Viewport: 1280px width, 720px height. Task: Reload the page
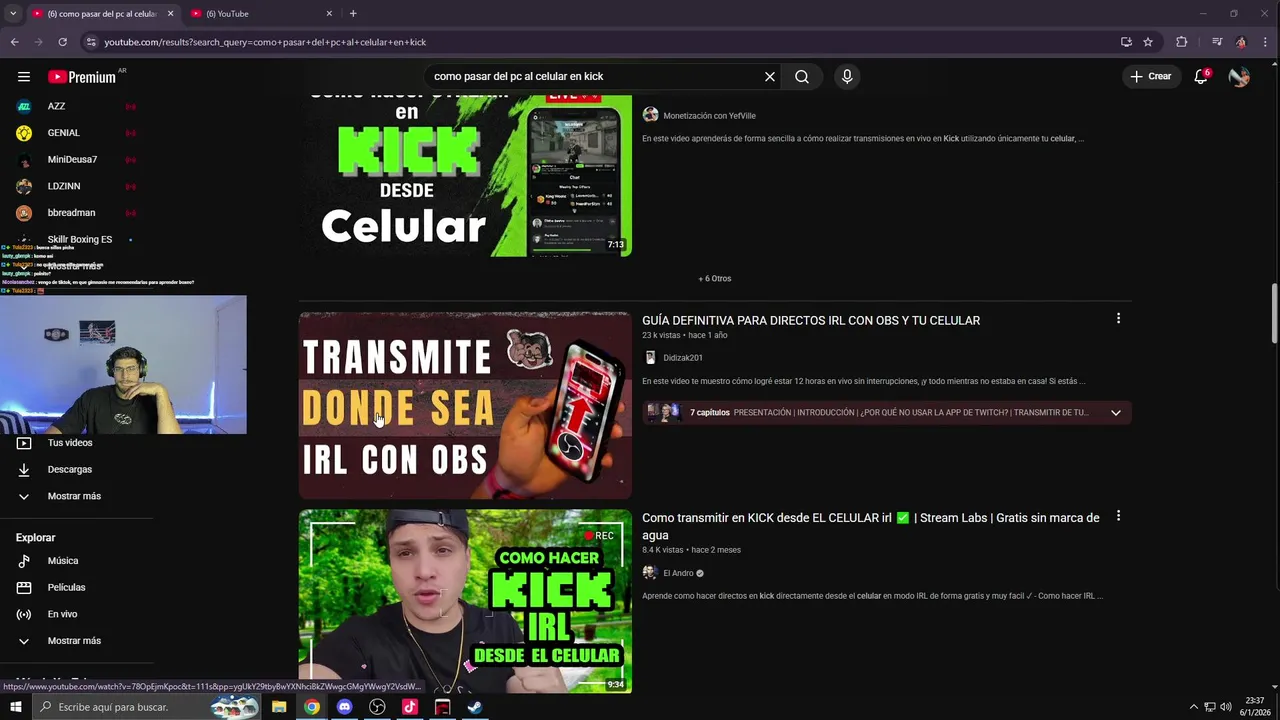(x=62, y=42)
